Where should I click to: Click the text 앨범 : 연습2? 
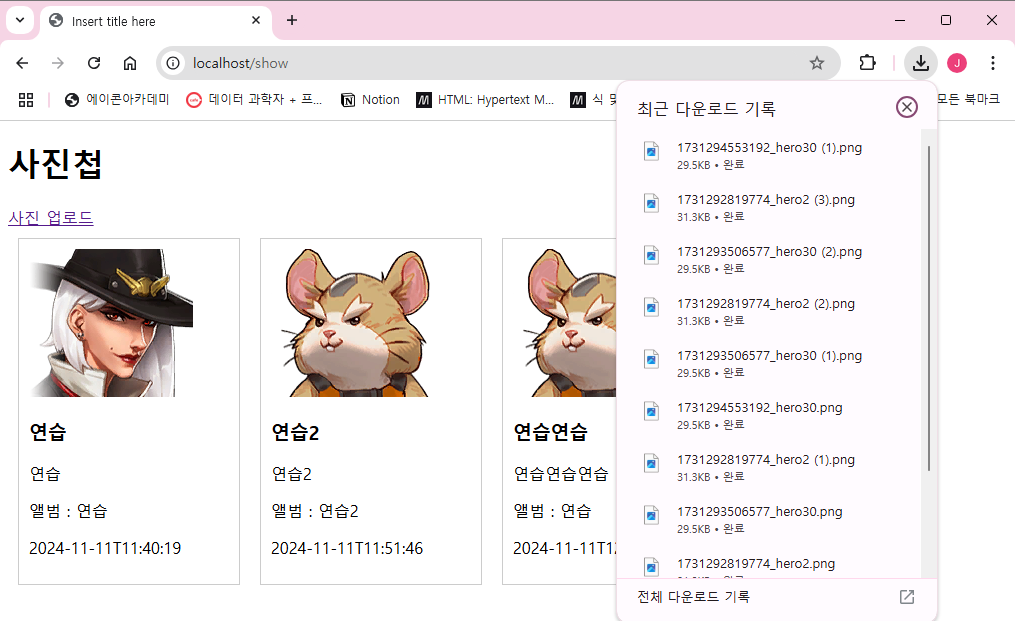click(315, 511)
